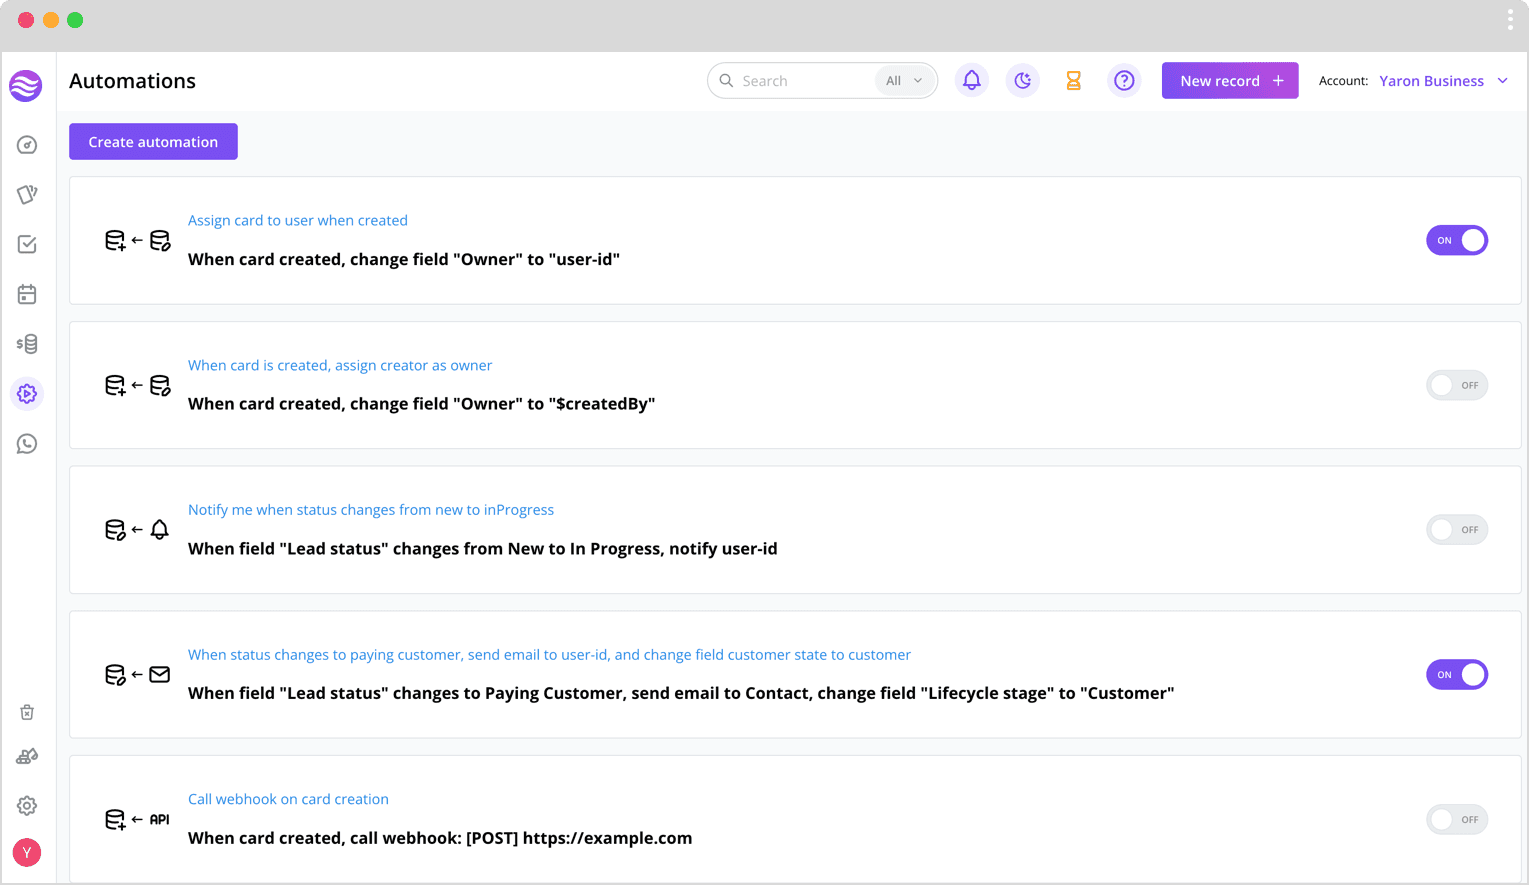
Task: Open the tasks checkmark icon in sidebar
Action: coord(27,244)
